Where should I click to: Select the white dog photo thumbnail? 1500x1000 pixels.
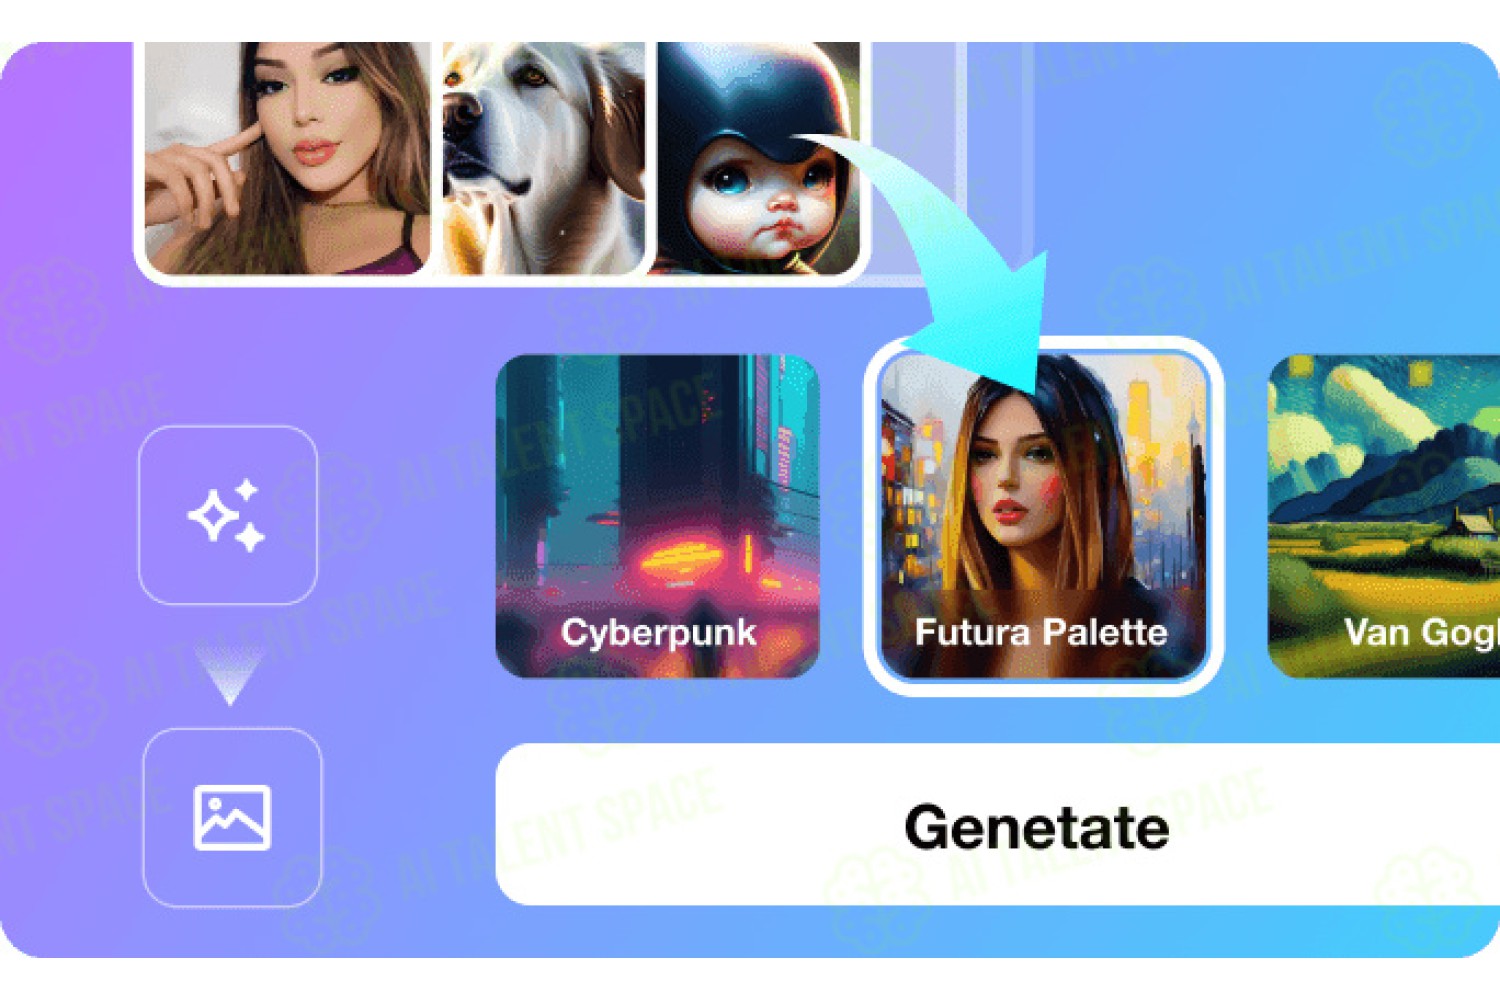click(x=543, y=158)
